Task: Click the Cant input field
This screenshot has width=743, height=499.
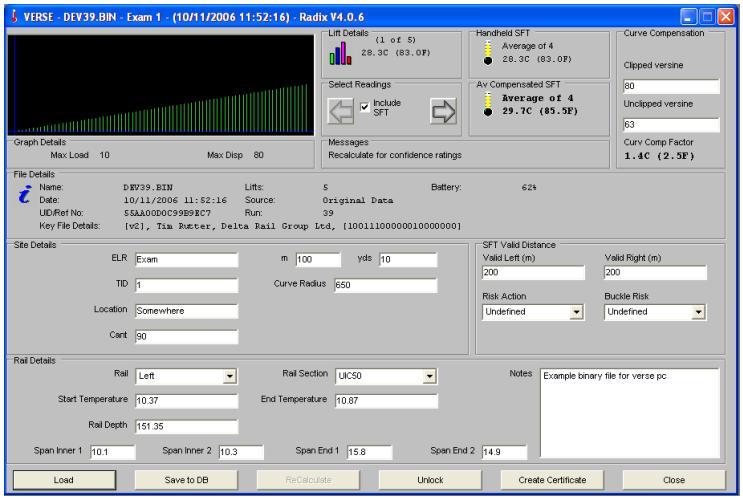Action: 186,336
